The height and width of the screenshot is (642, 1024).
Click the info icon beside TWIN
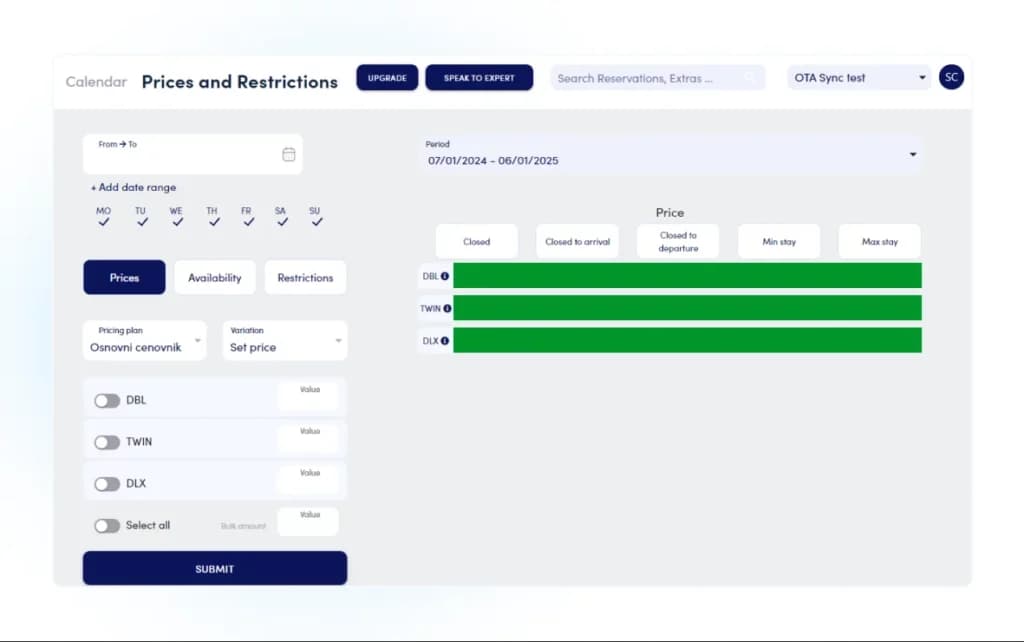[x=447, y=308]
